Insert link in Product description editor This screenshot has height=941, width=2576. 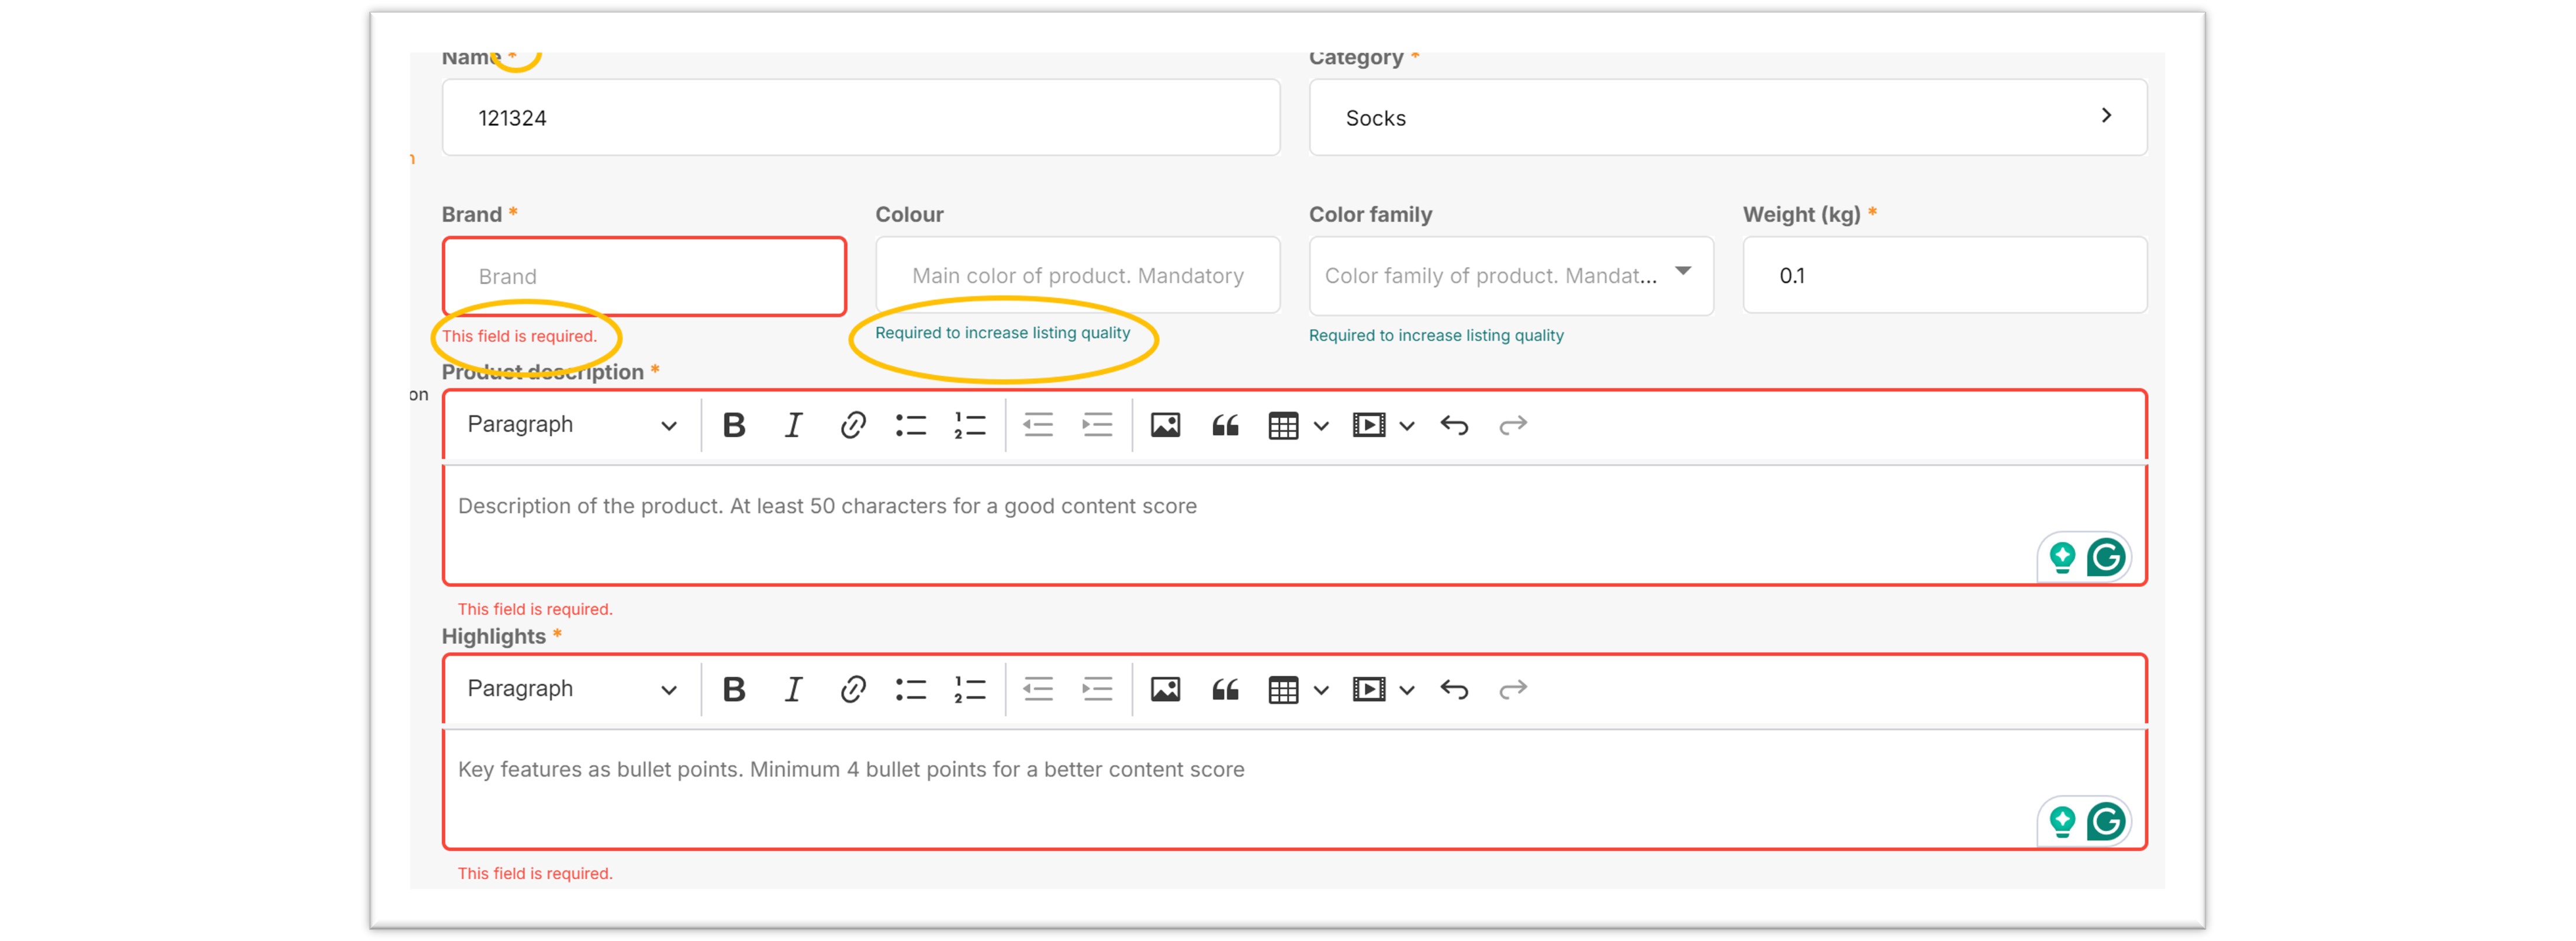852,425
